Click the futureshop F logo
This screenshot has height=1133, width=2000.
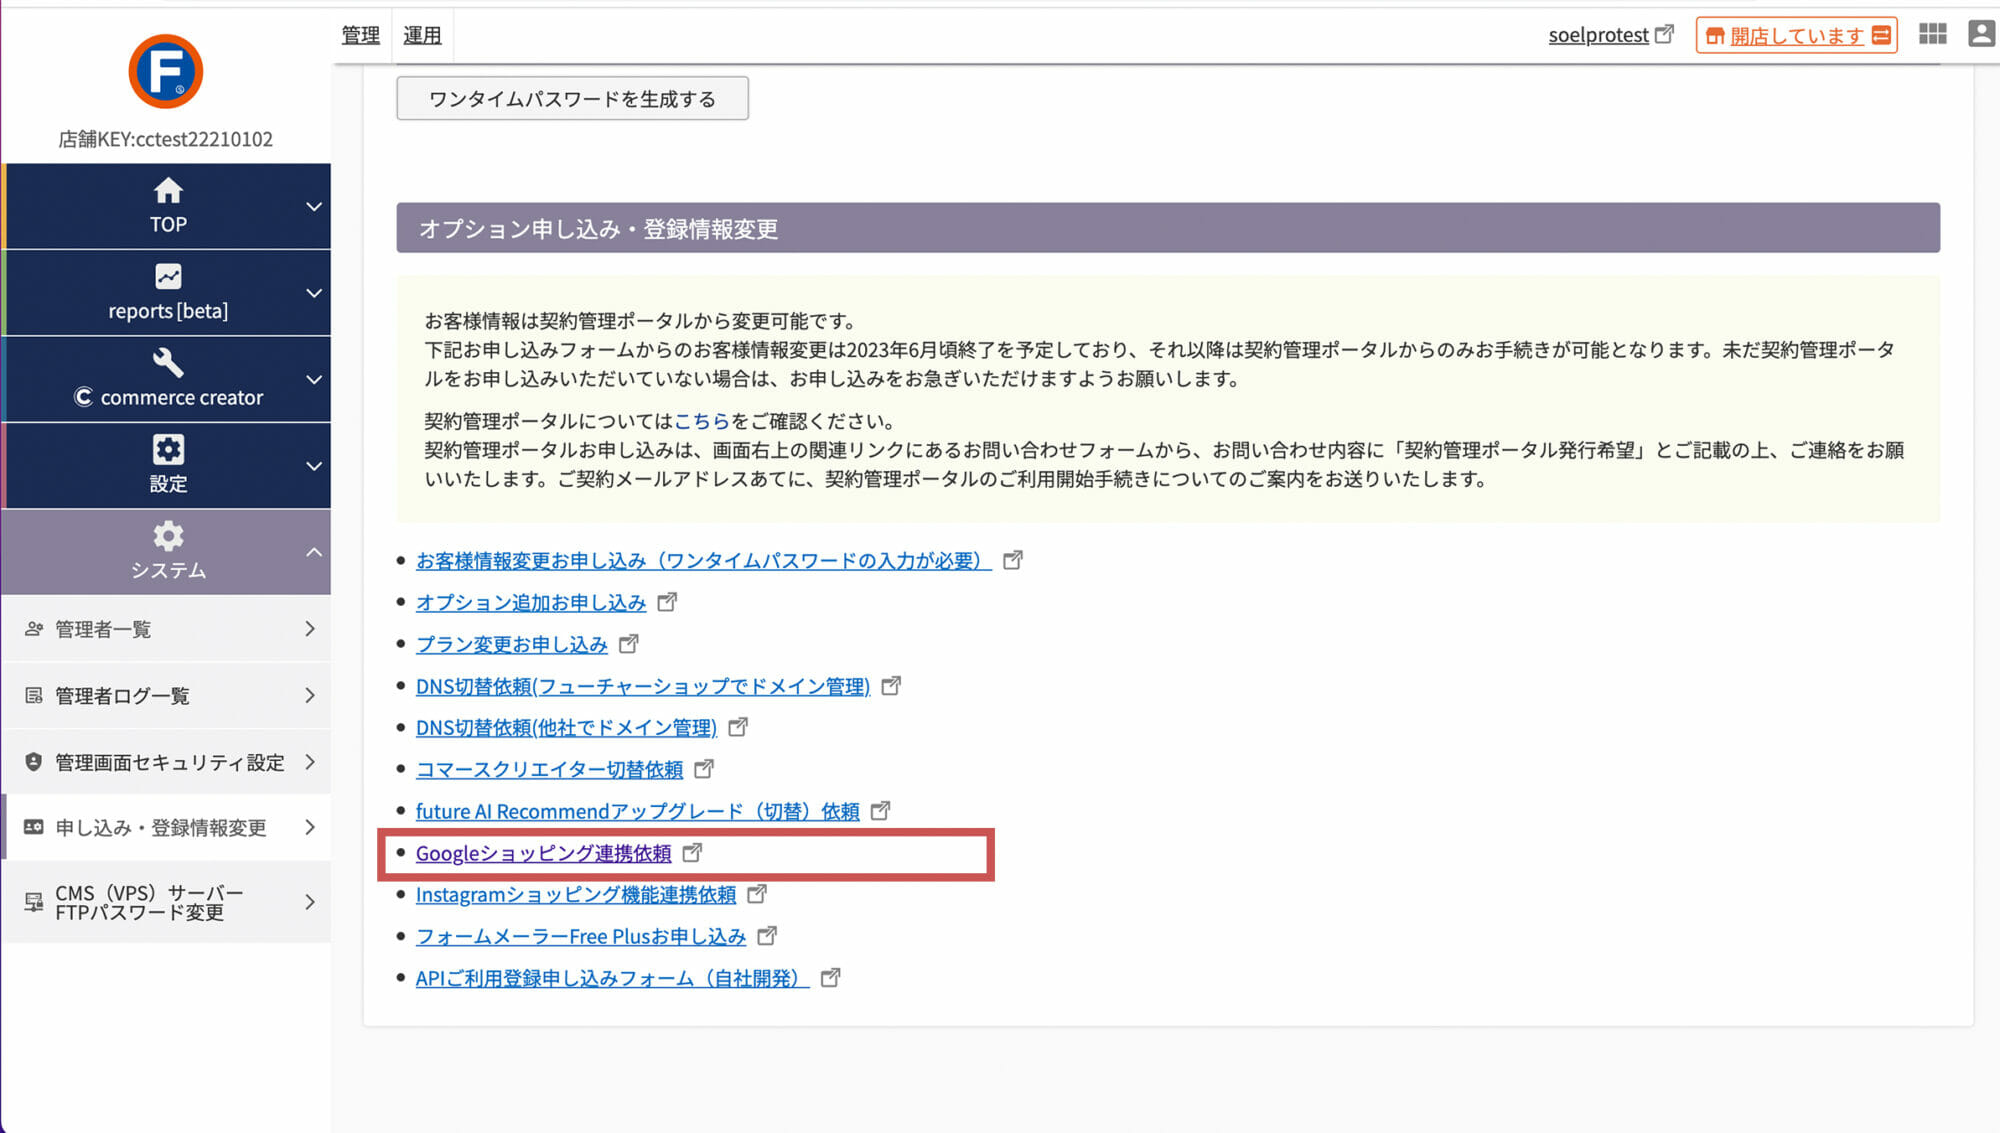166,72
